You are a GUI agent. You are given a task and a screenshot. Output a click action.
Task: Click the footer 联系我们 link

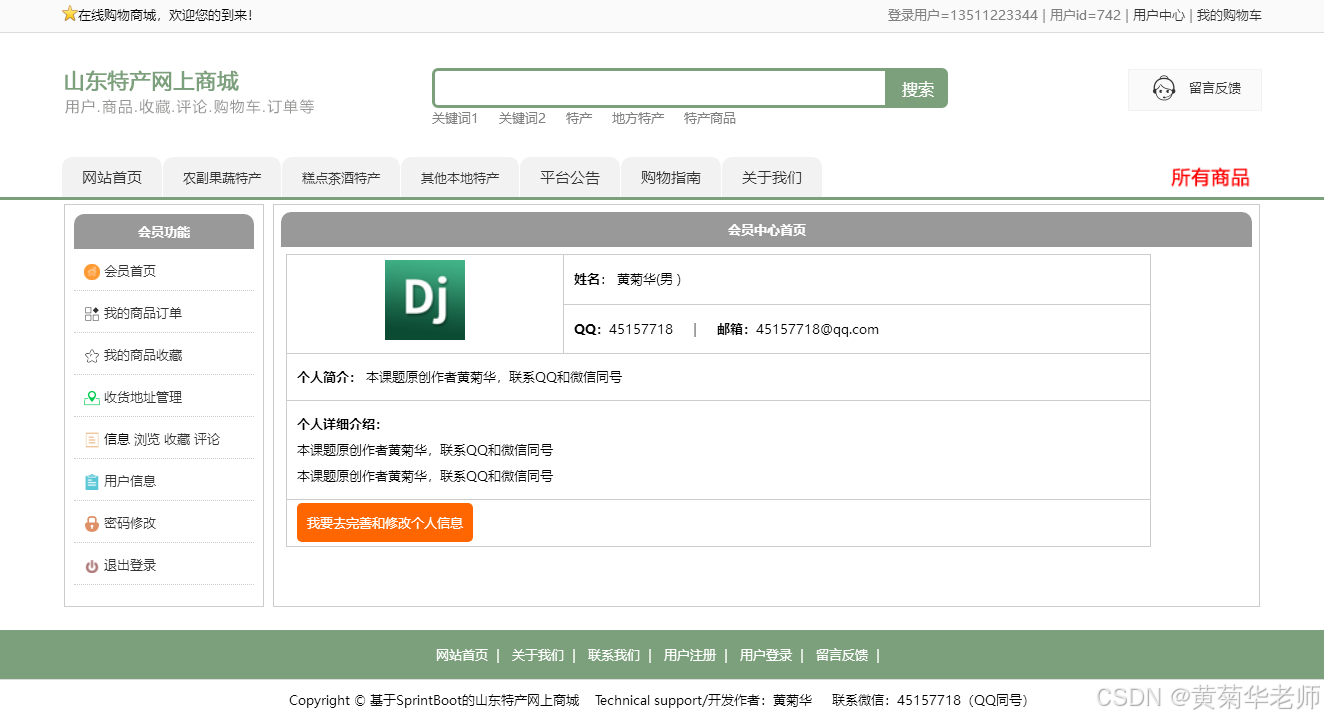(614, 655)
